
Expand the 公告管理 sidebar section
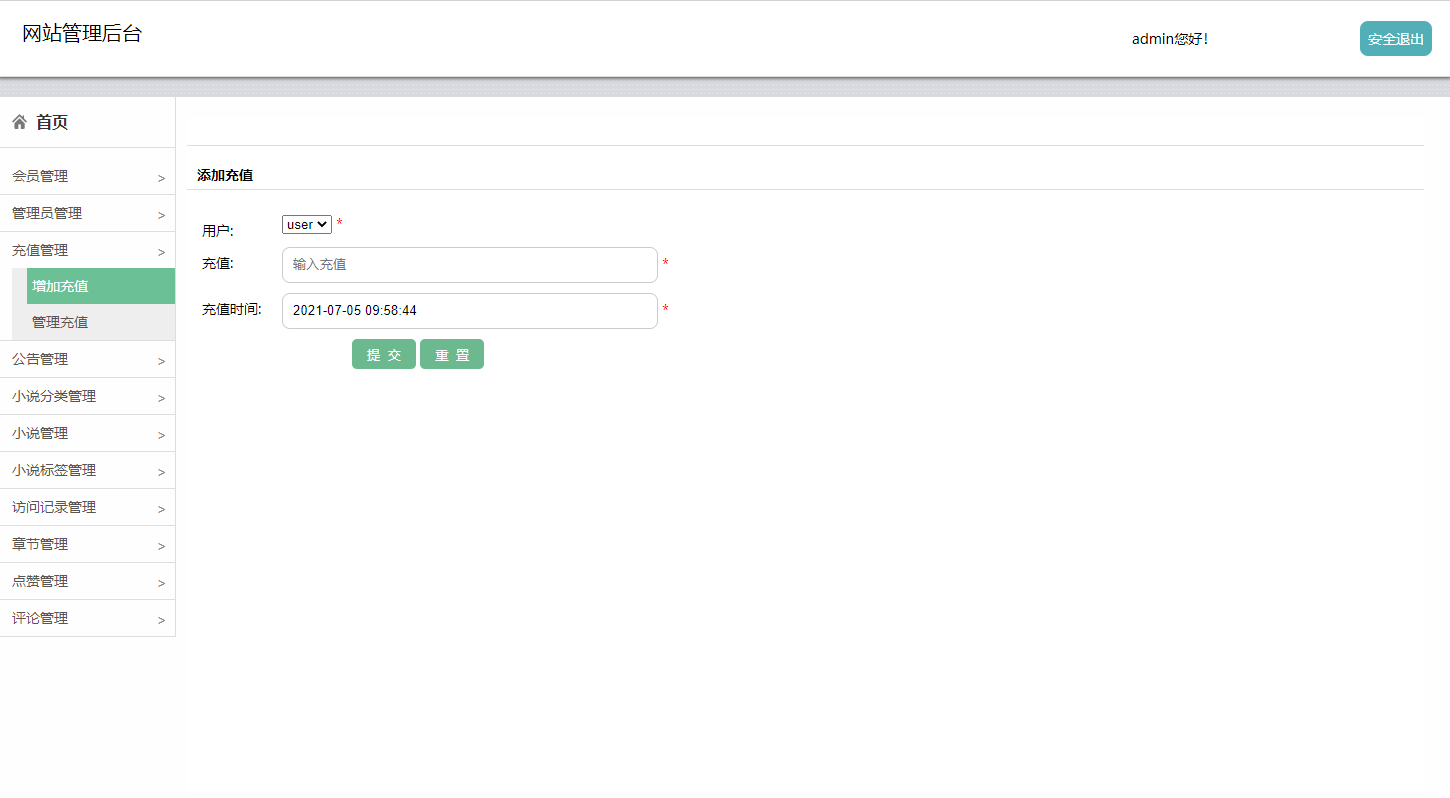click(x=87, y=358)
